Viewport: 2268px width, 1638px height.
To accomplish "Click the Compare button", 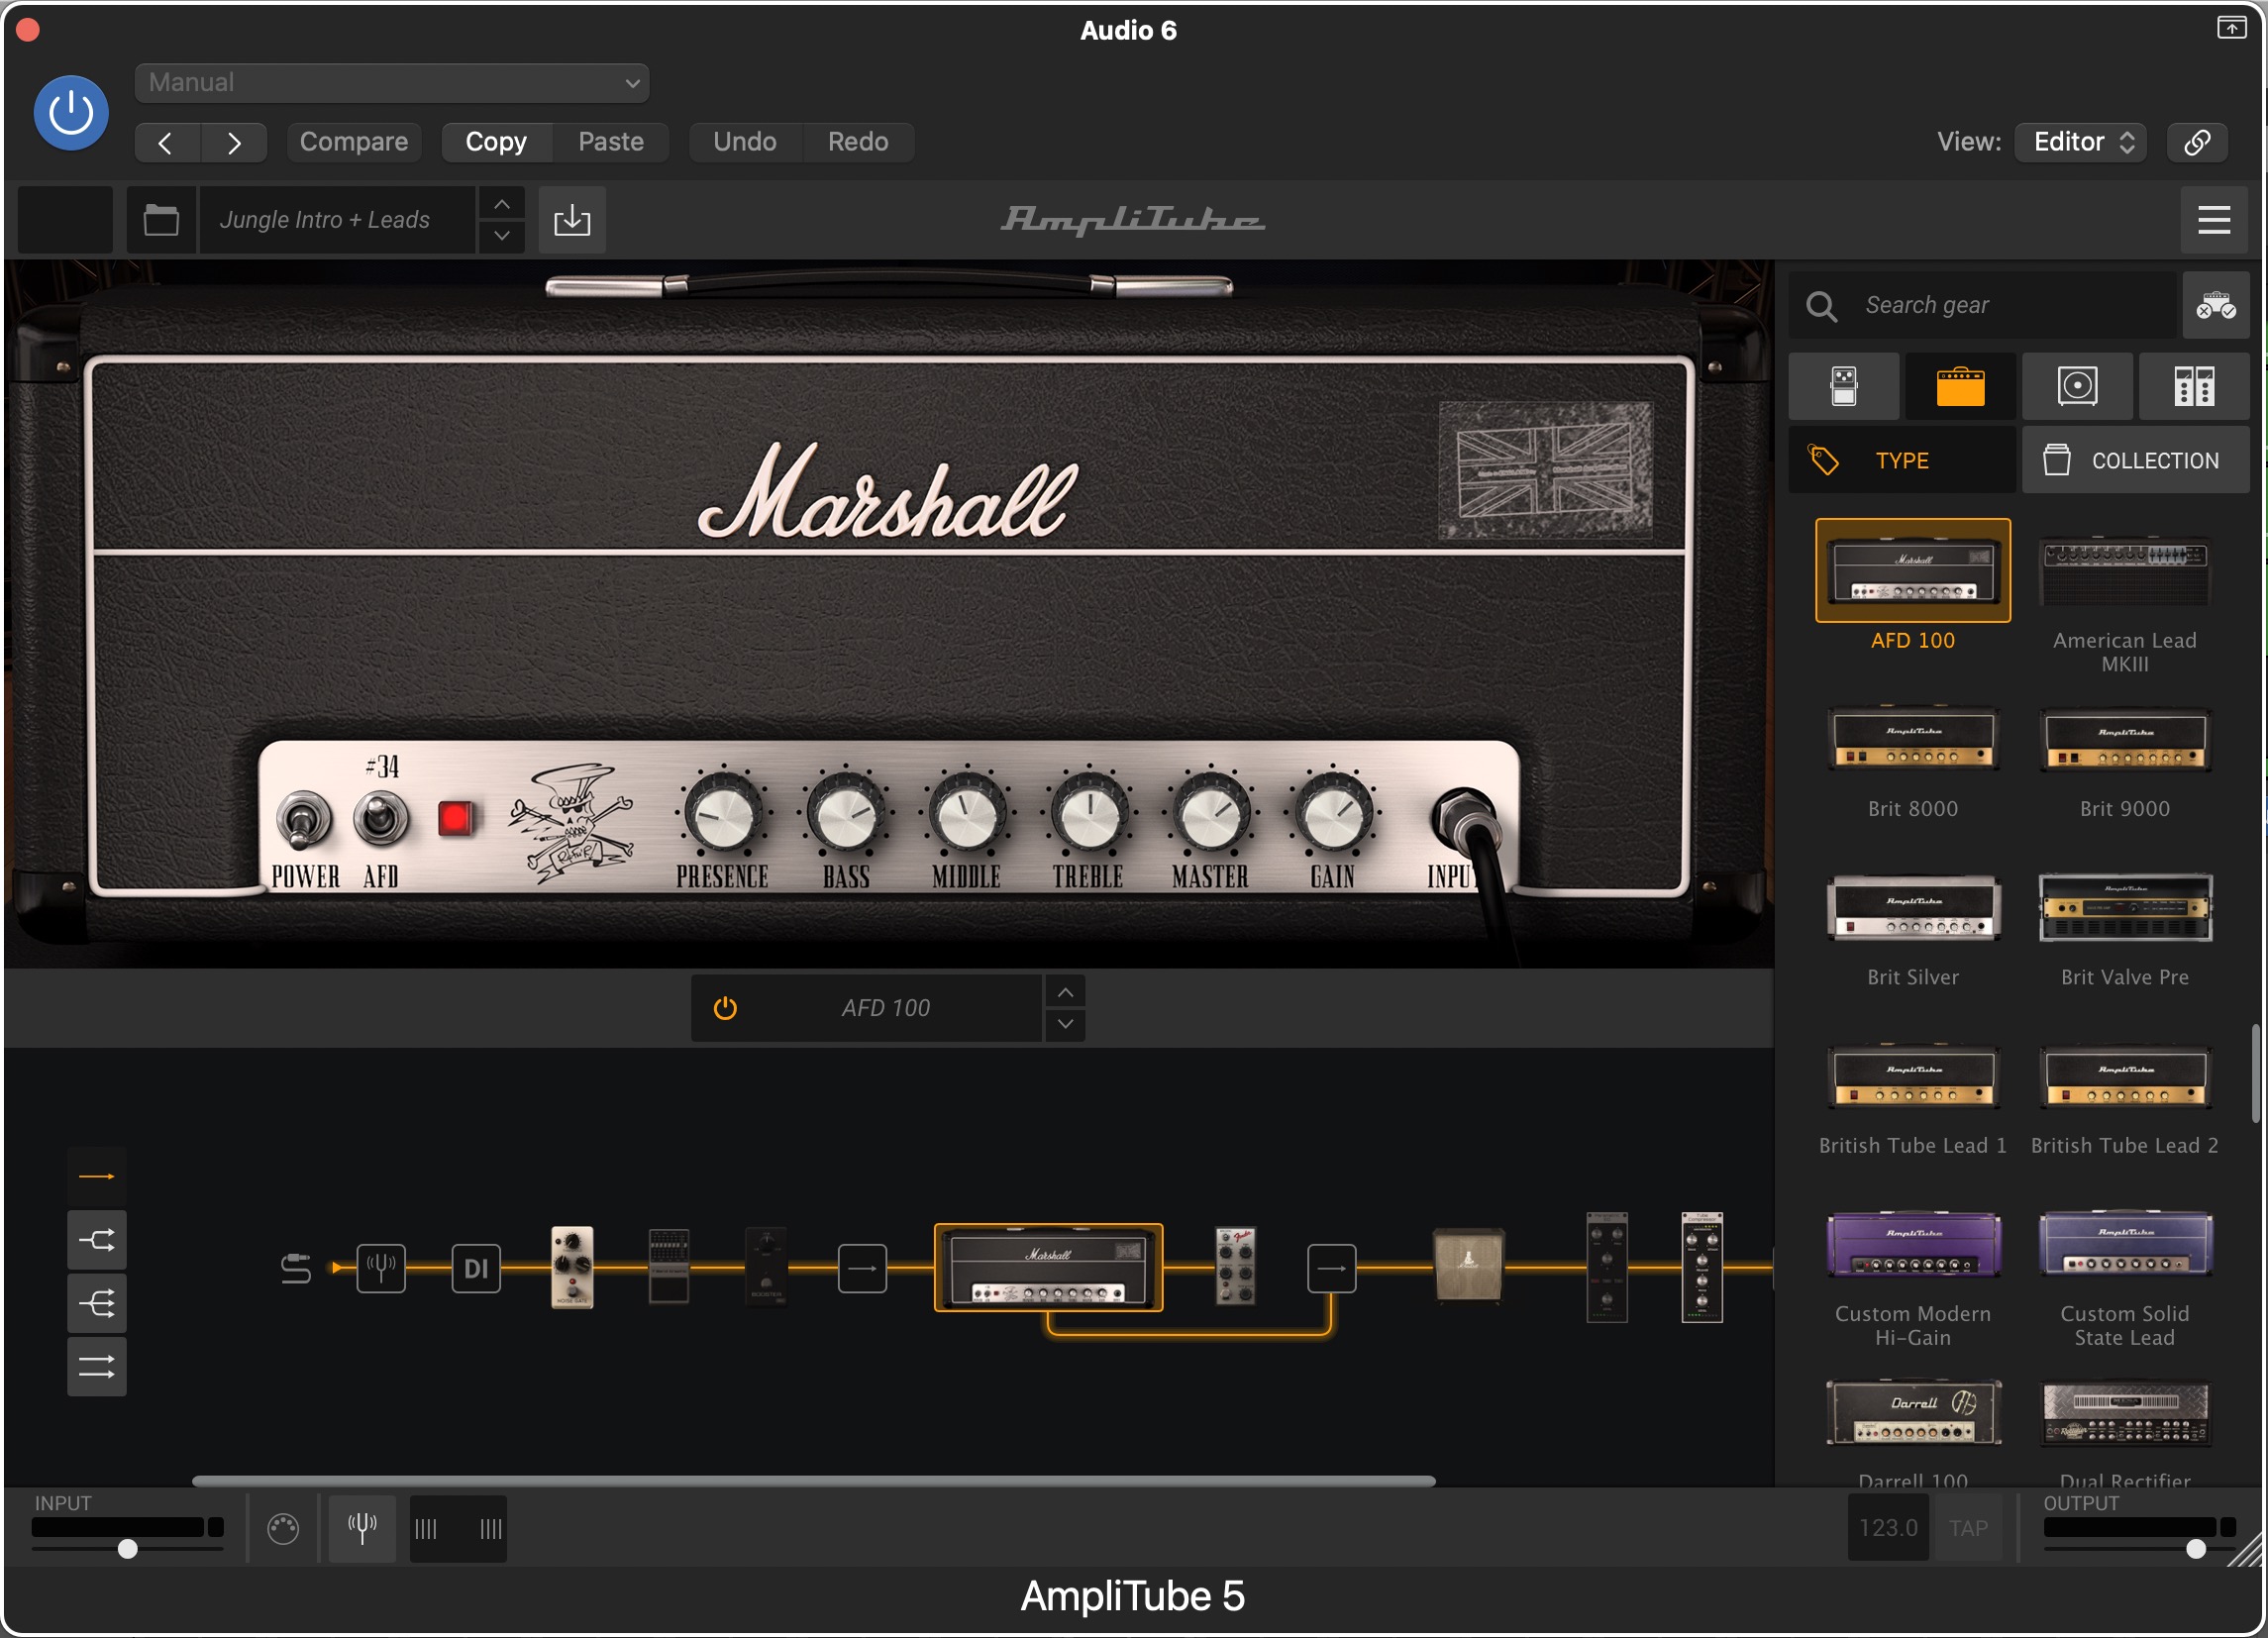I will coord(354,142).
